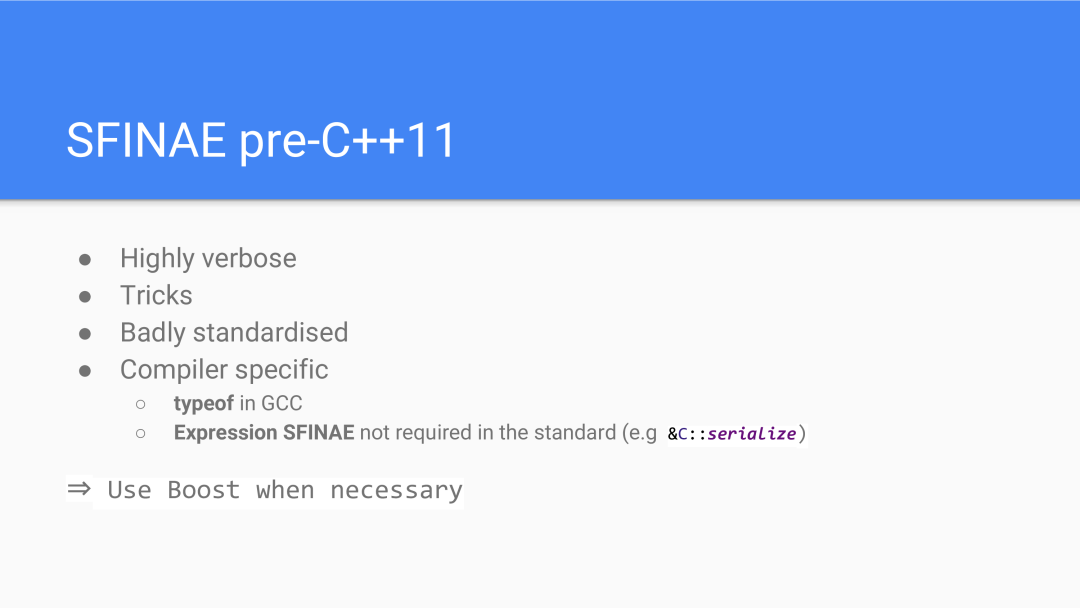Click the word "GCC" in the sub-bullet
The image size is (1080, 608).
[281, 403]
